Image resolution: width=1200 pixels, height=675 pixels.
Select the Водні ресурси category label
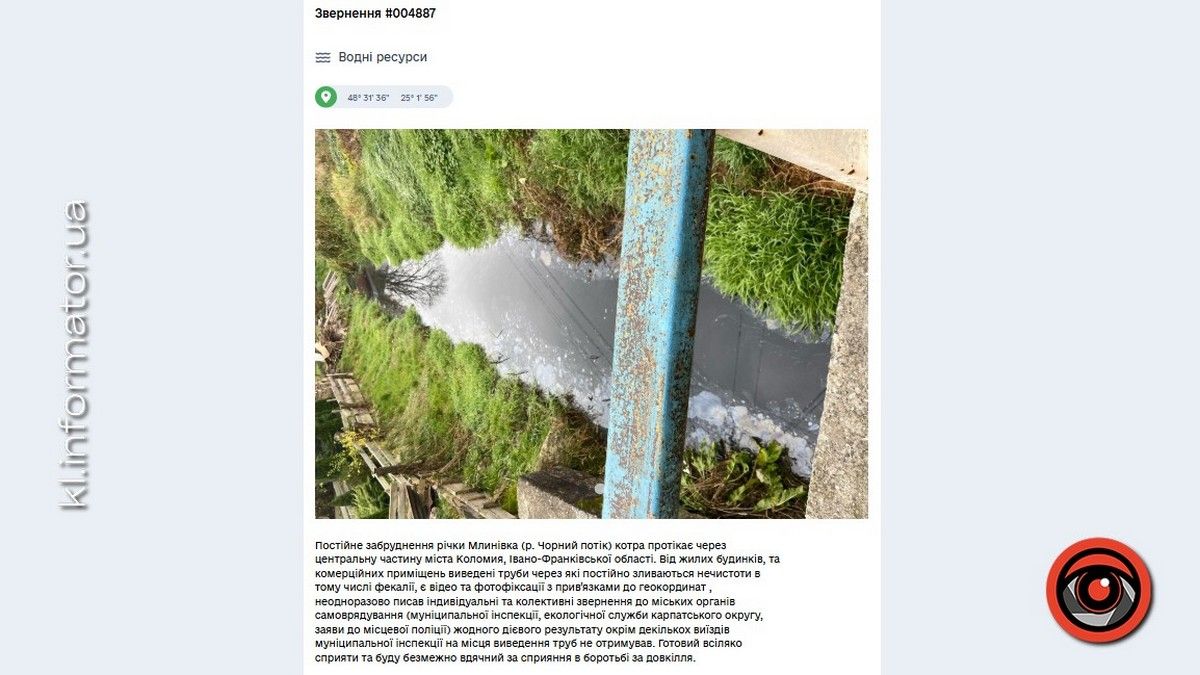point(383,57)
